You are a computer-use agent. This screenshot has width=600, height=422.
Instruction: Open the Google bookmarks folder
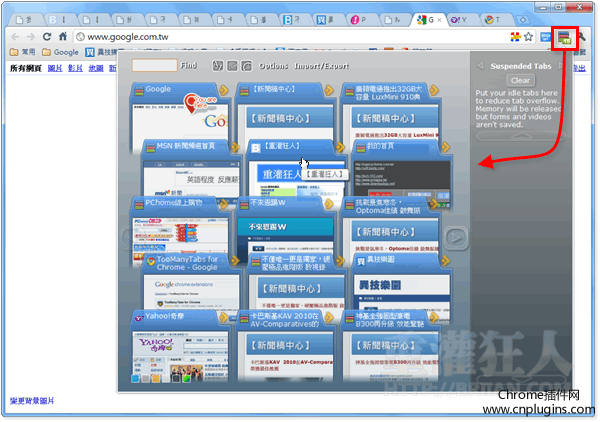pos(60,52)
